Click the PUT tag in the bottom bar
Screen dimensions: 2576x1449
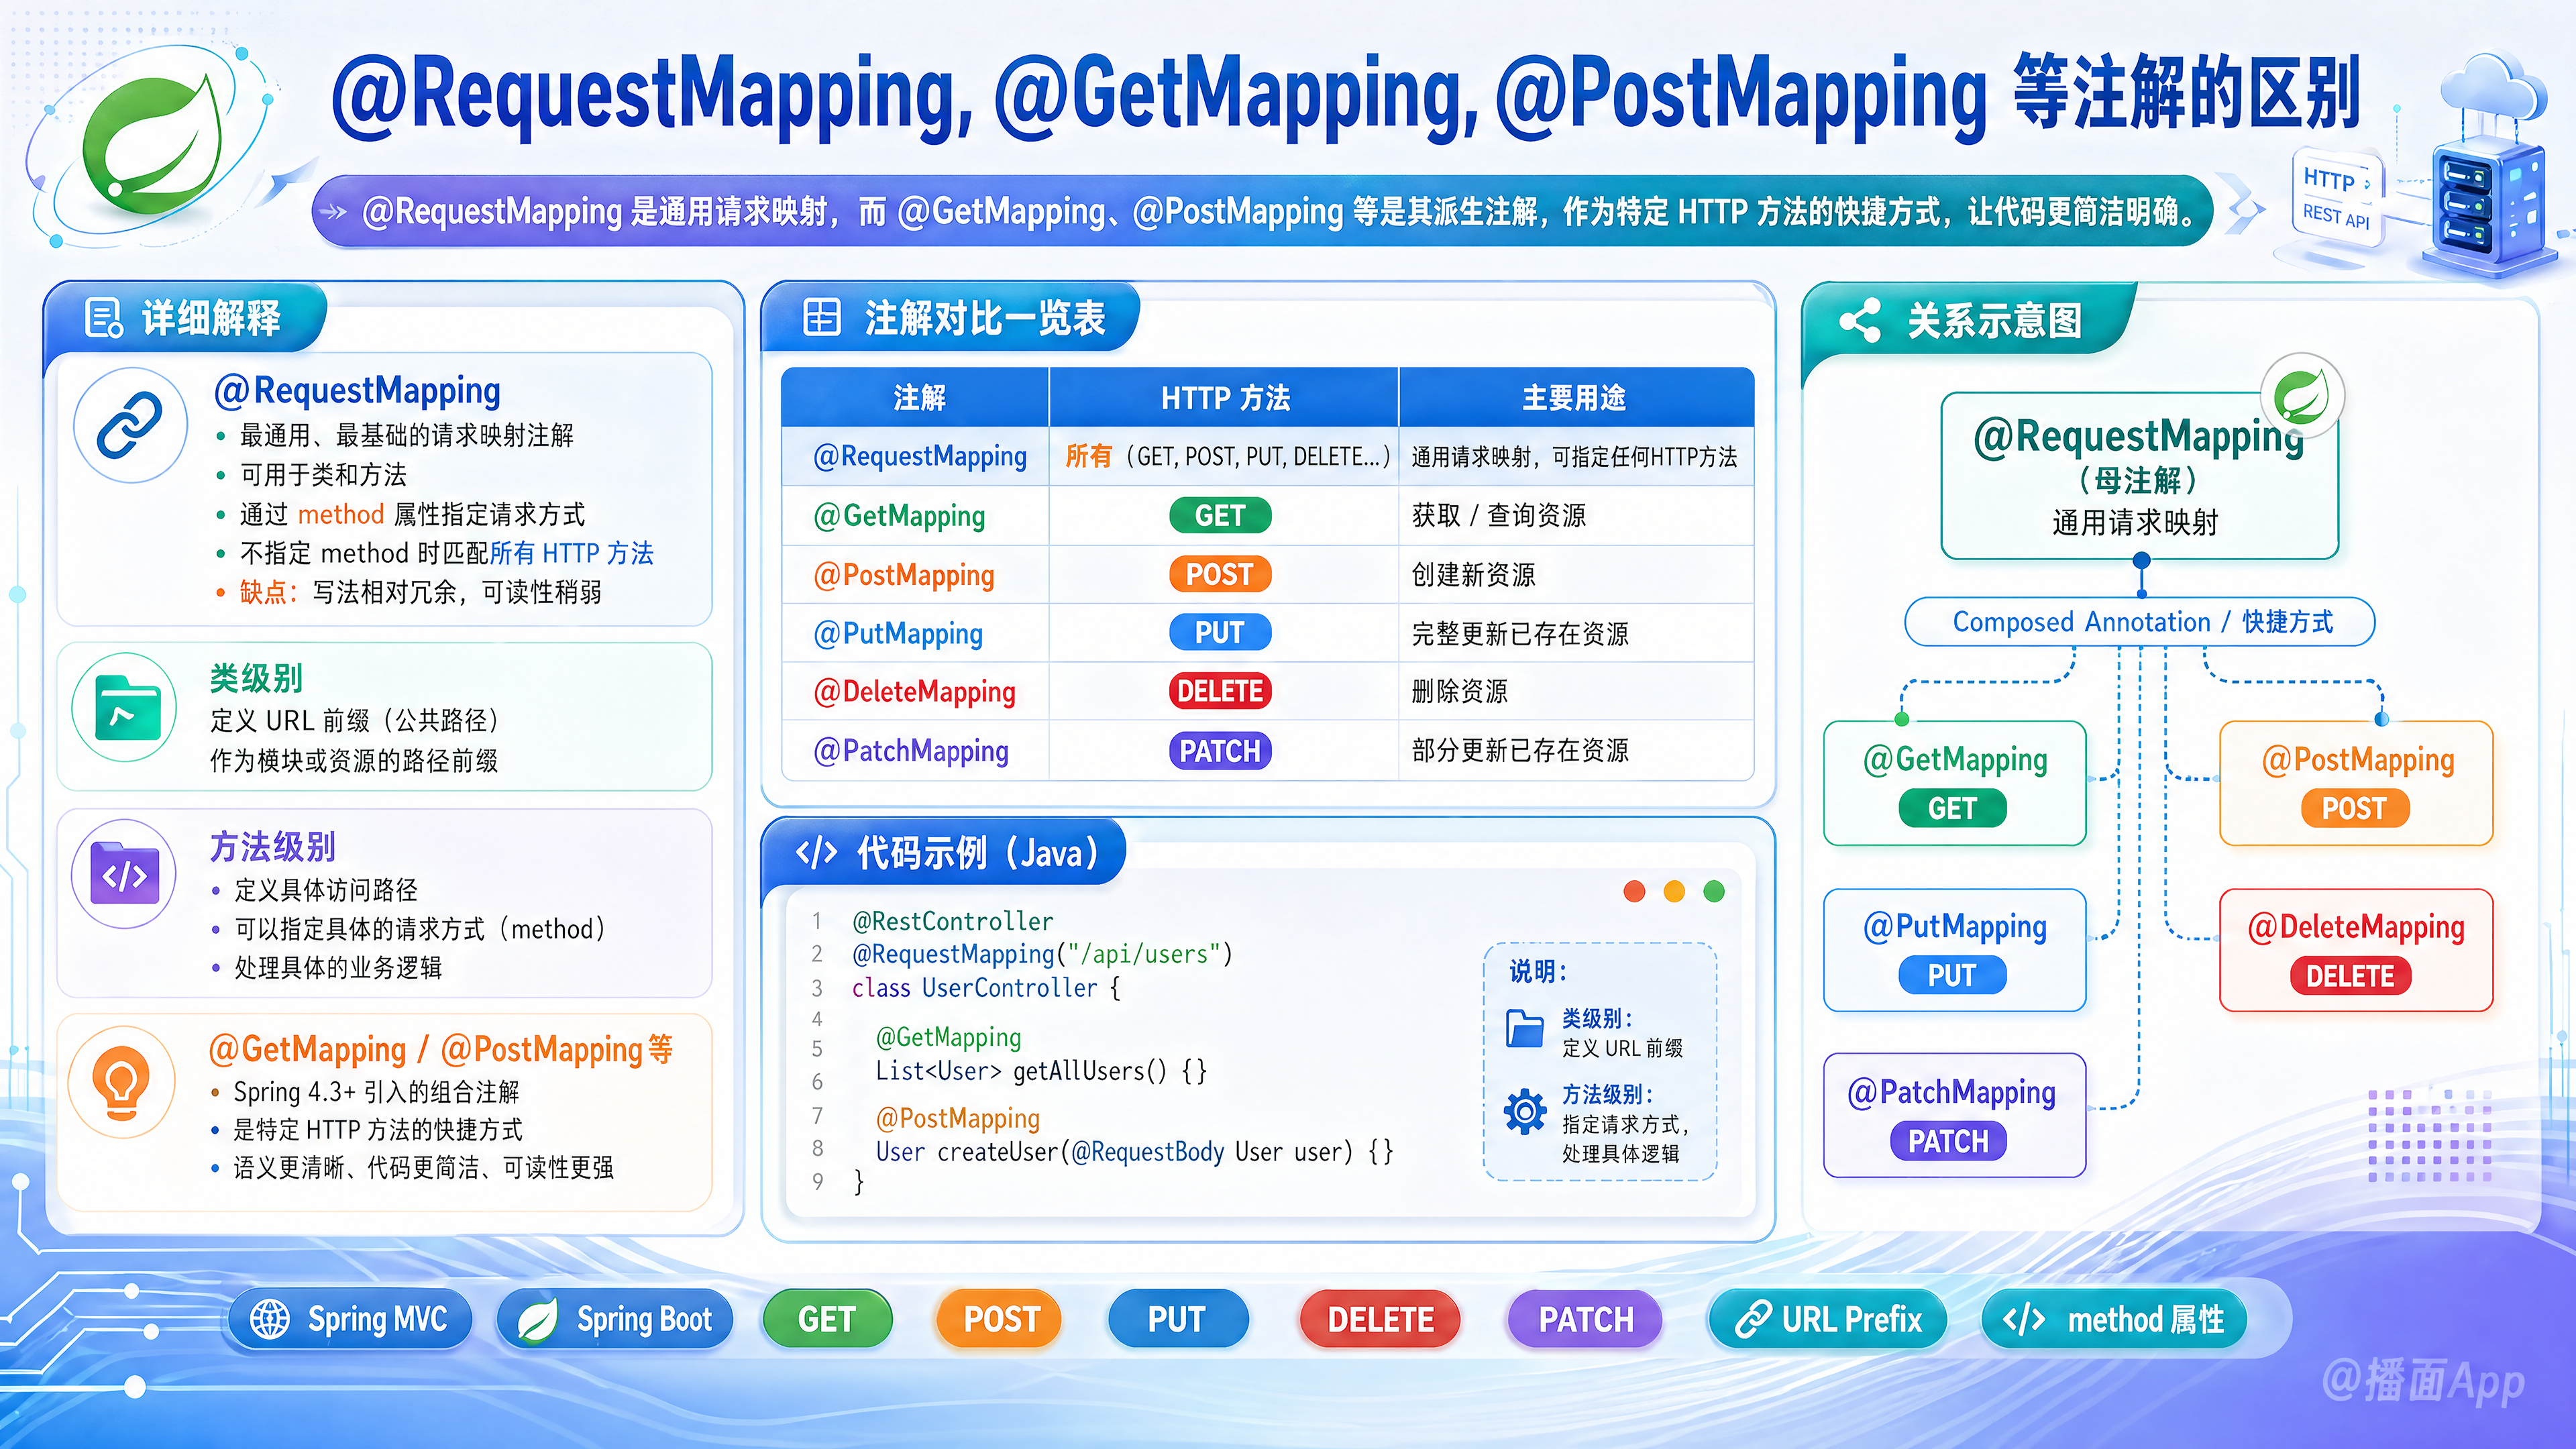[x=1177, y=1320]
